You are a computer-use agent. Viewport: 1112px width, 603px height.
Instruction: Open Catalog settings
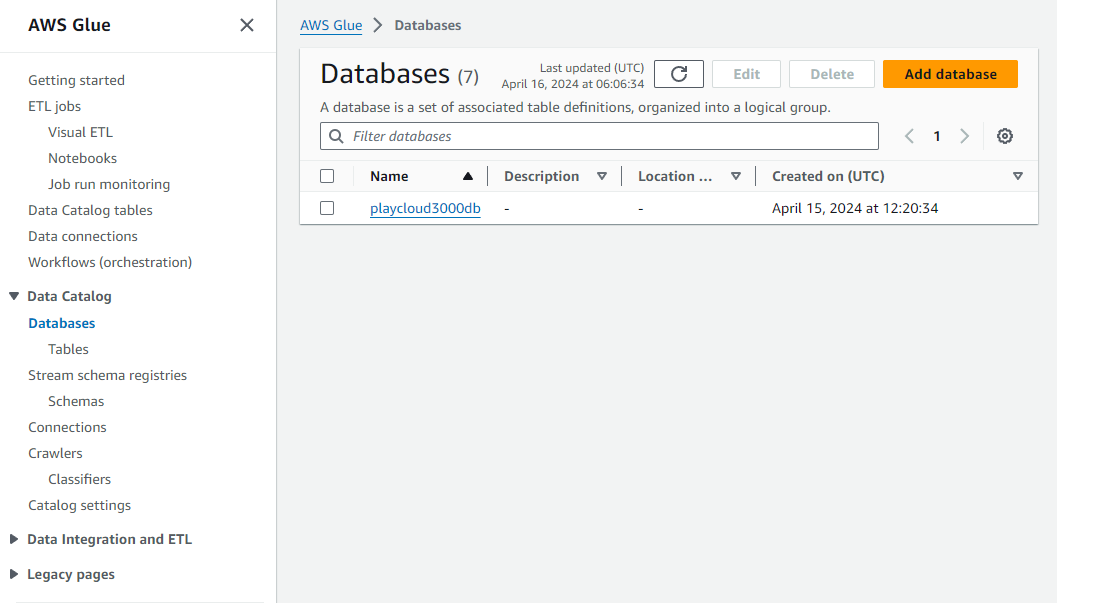click(x=79, y=505)
